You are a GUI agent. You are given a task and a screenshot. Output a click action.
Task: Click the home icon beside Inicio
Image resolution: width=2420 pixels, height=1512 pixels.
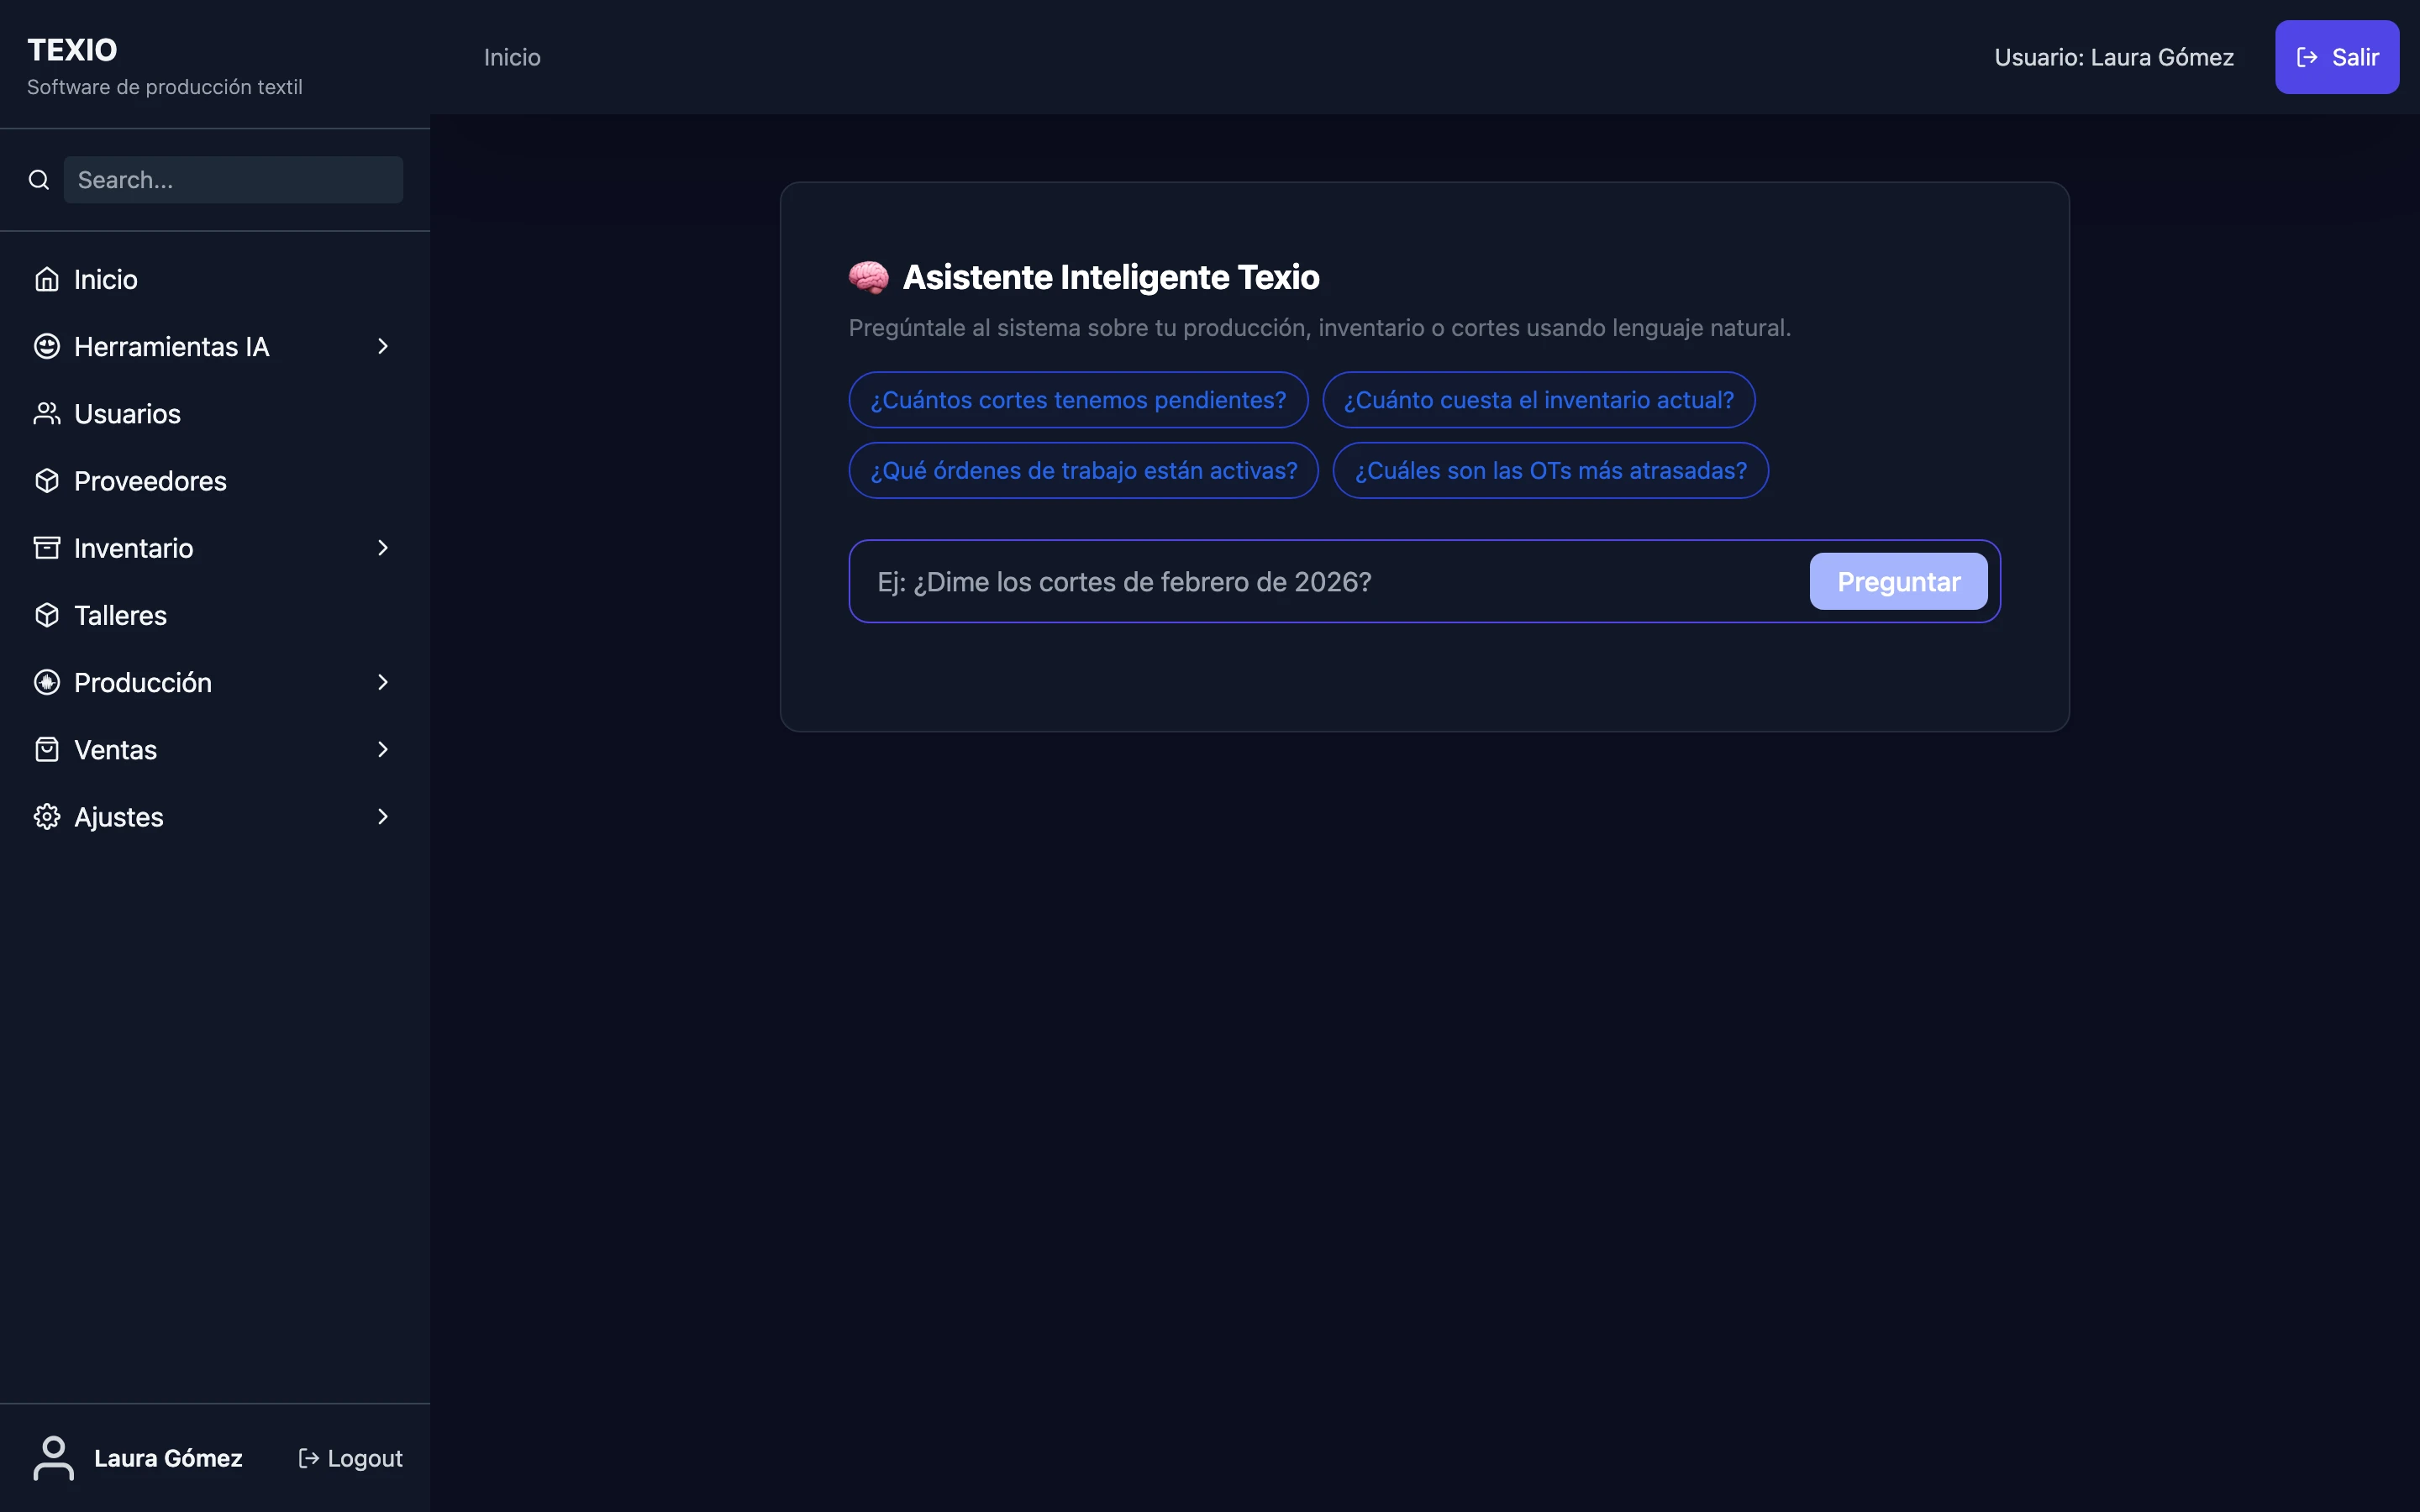(47, 279)
